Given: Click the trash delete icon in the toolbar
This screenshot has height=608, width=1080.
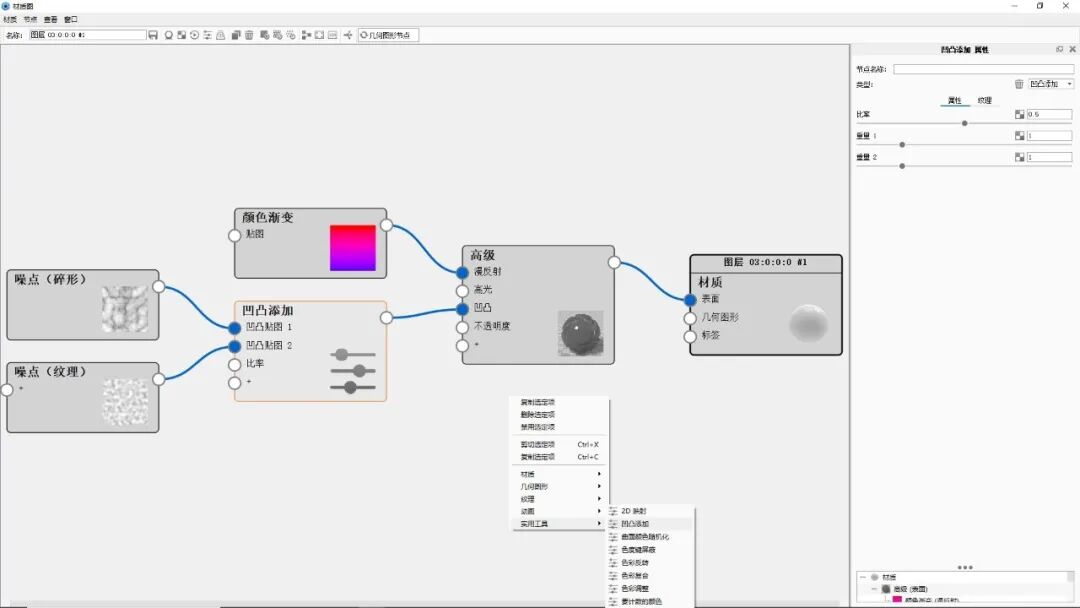Looking at the screenshot, I should (248, 34).
